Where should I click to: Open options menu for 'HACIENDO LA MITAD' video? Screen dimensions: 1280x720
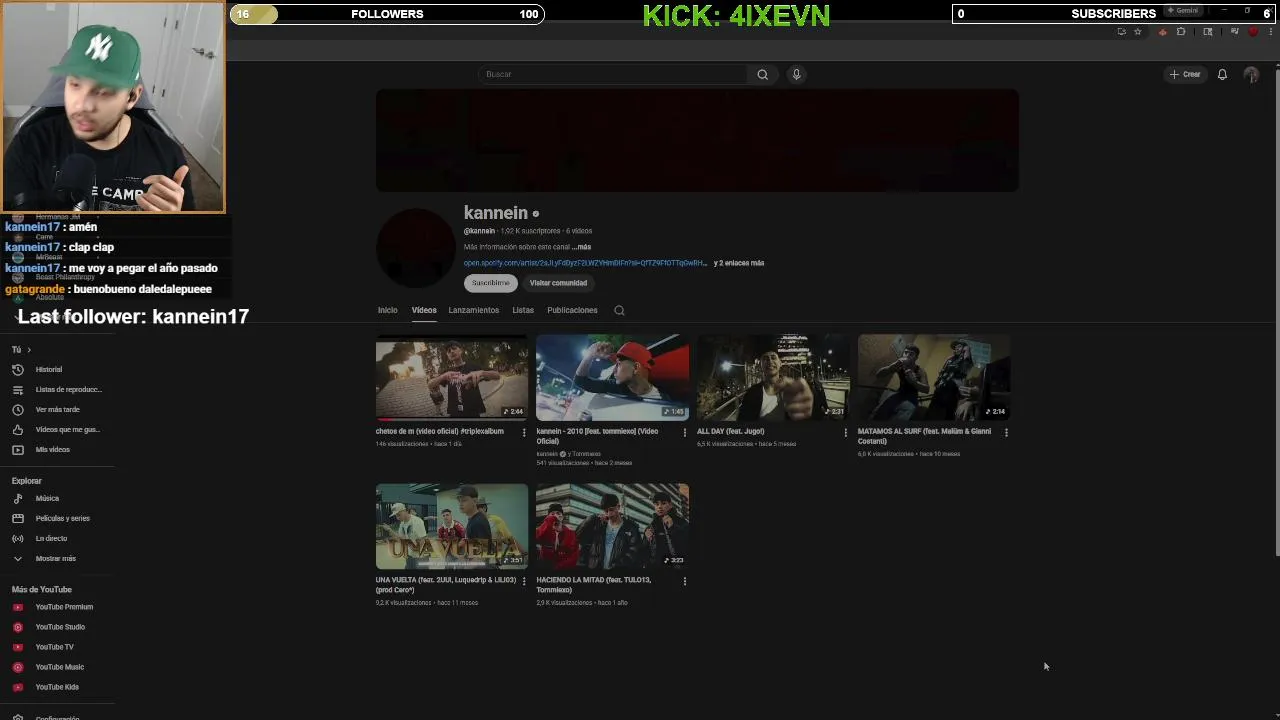(685, 581)
